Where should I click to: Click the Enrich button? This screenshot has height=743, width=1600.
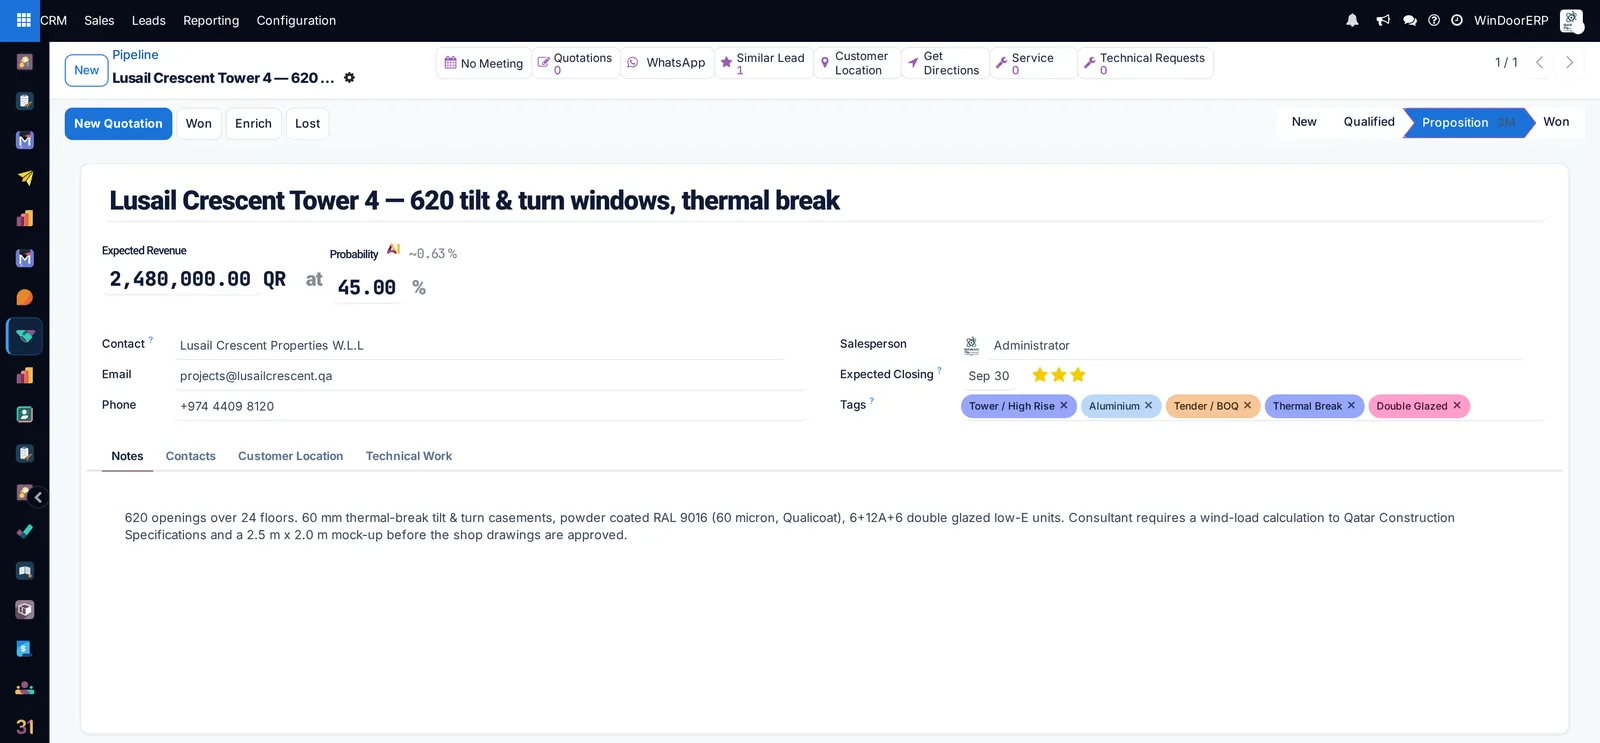coord(253,124)
